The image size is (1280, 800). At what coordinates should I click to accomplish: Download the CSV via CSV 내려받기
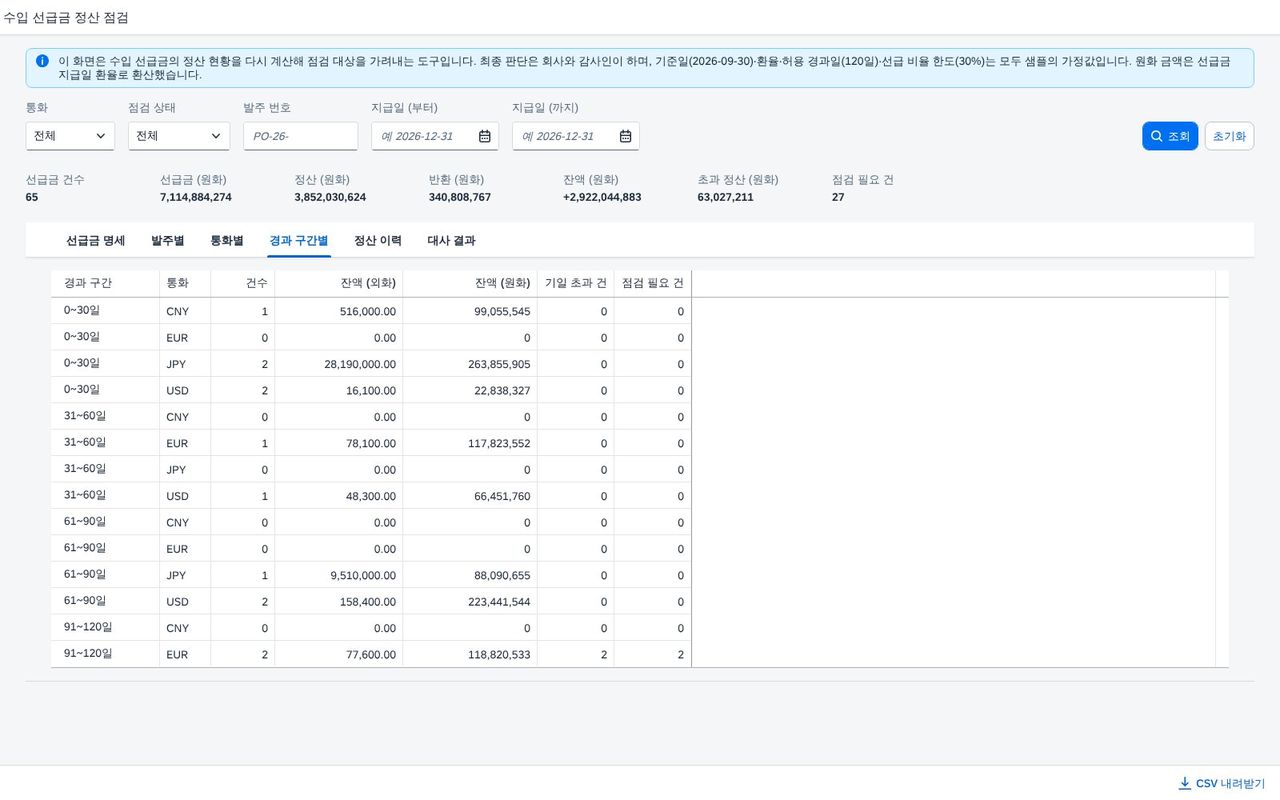pos(1222,783)
